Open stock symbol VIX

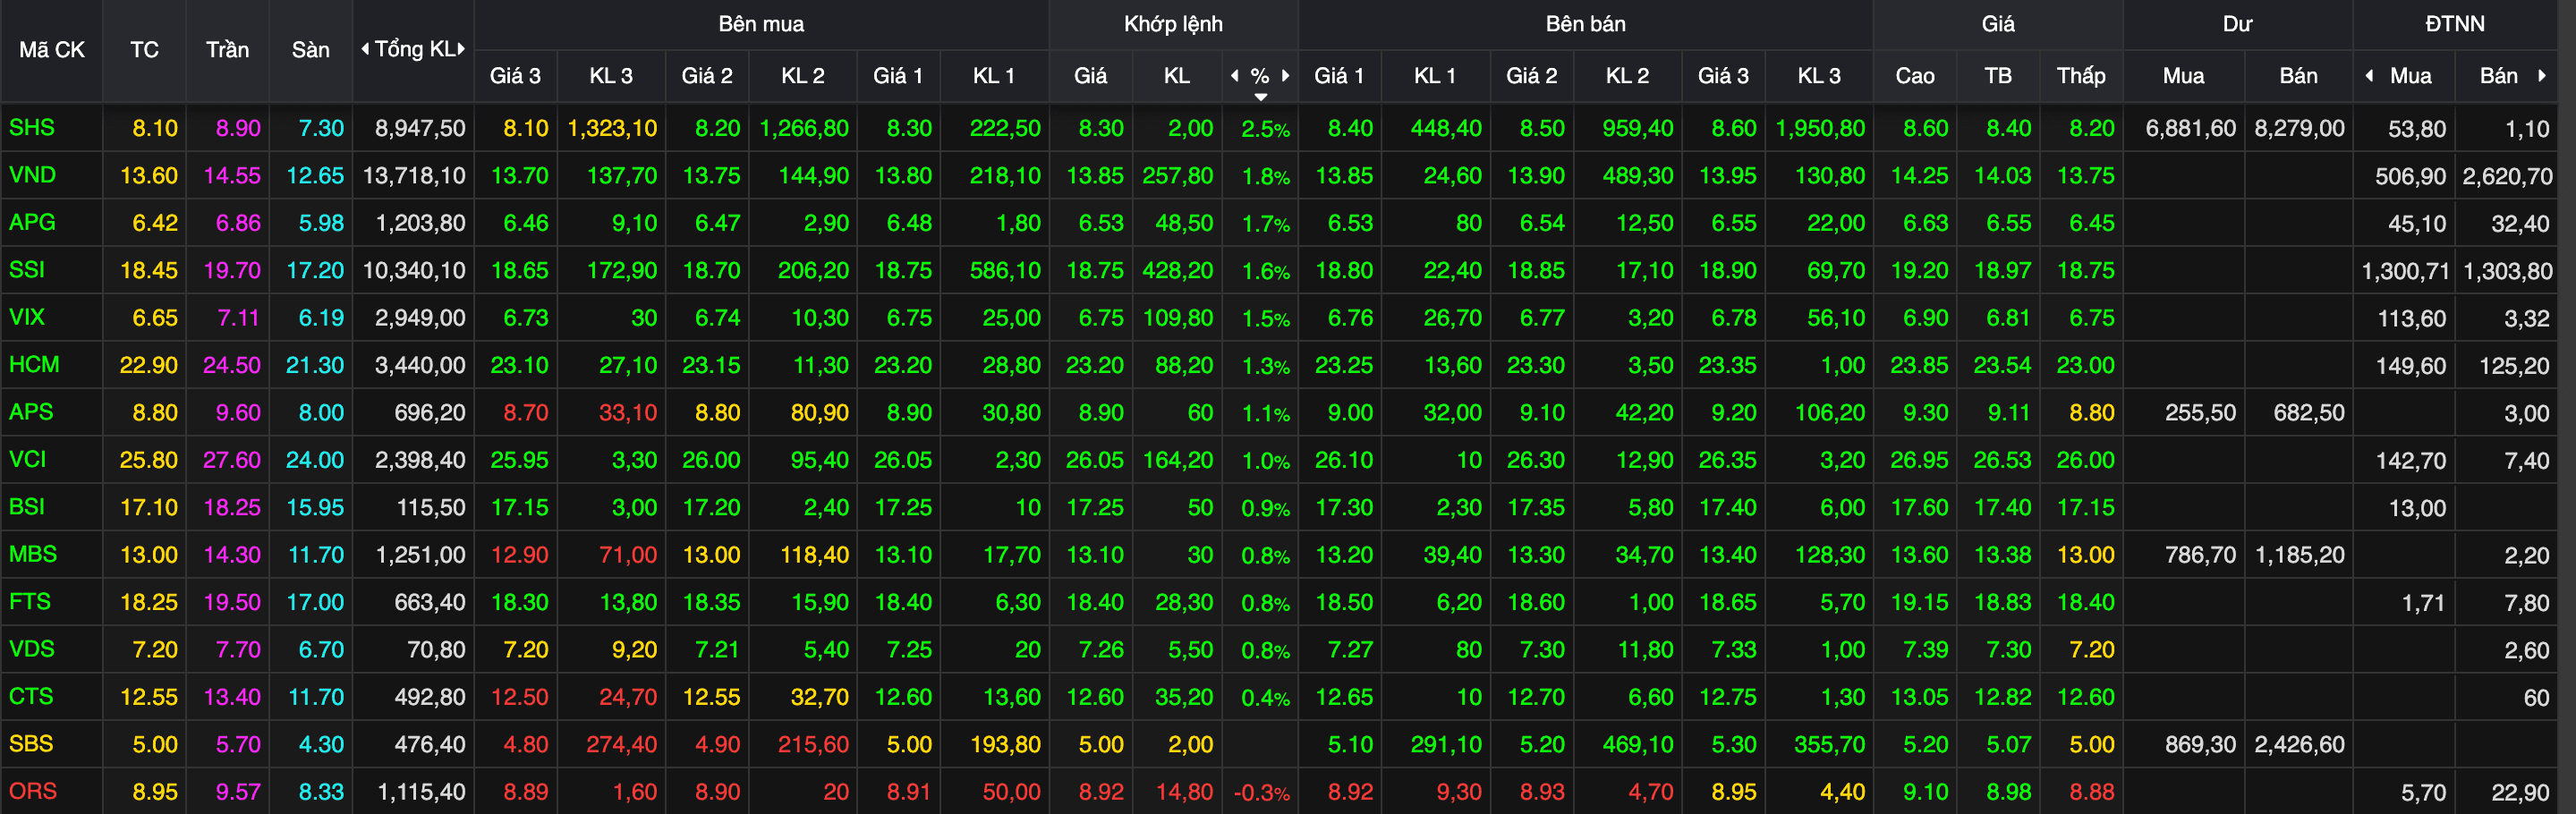pyautogui.click(x=27, y=317)
